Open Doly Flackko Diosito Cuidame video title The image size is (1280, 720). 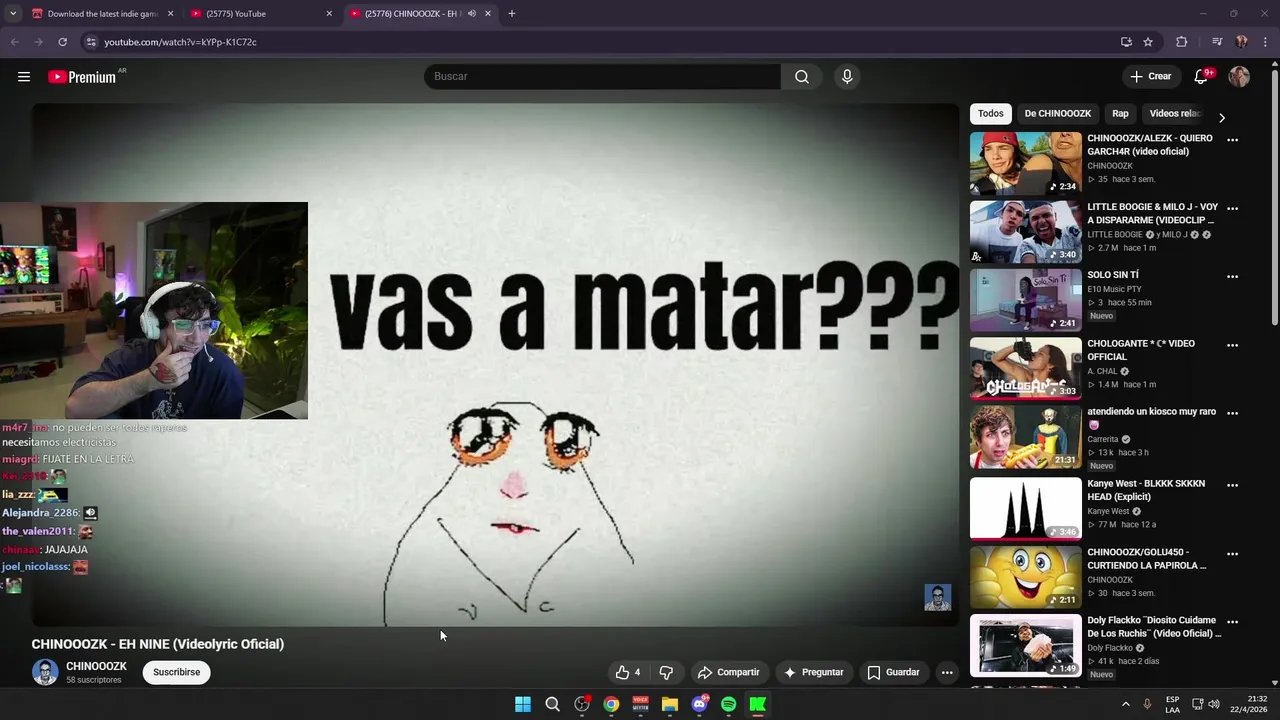pos(1154,627)
